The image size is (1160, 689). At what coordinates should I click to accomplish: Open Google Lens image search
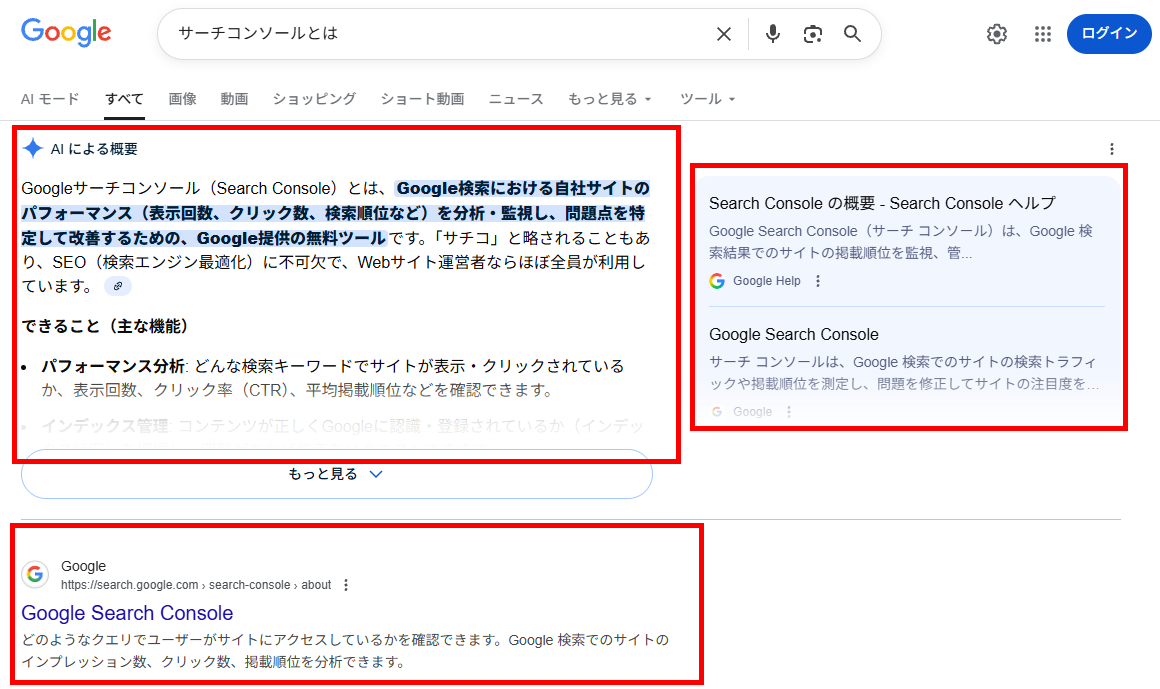click(812, 33)
